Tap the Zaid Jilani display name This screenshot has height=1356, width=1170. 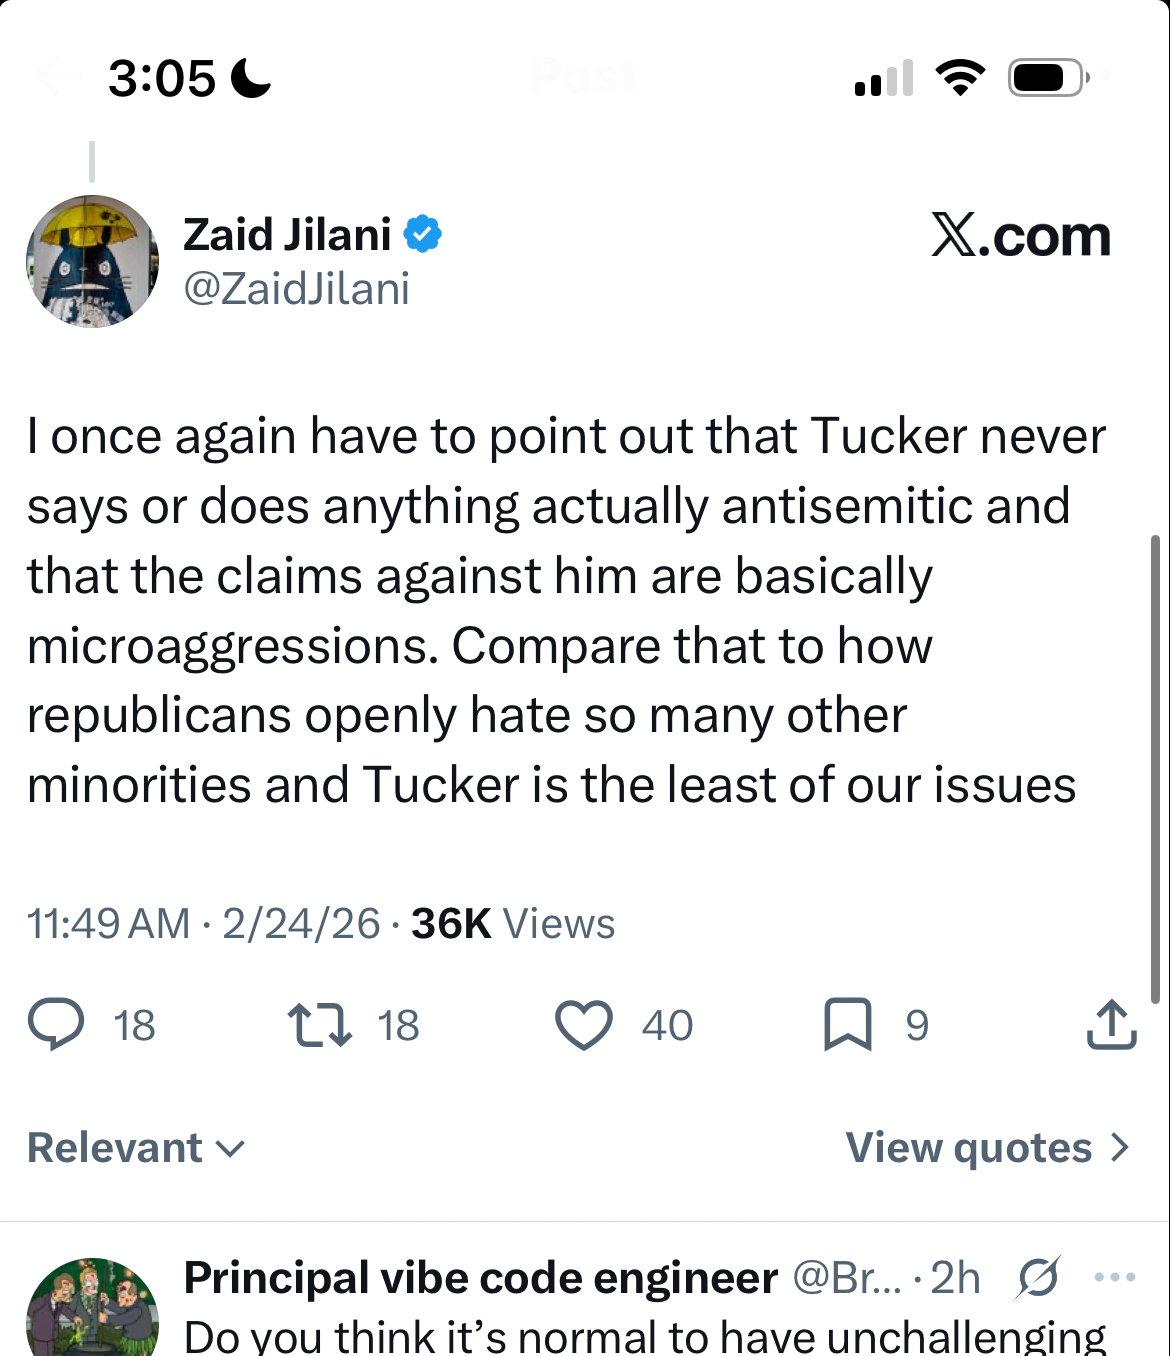click(287, 234)
